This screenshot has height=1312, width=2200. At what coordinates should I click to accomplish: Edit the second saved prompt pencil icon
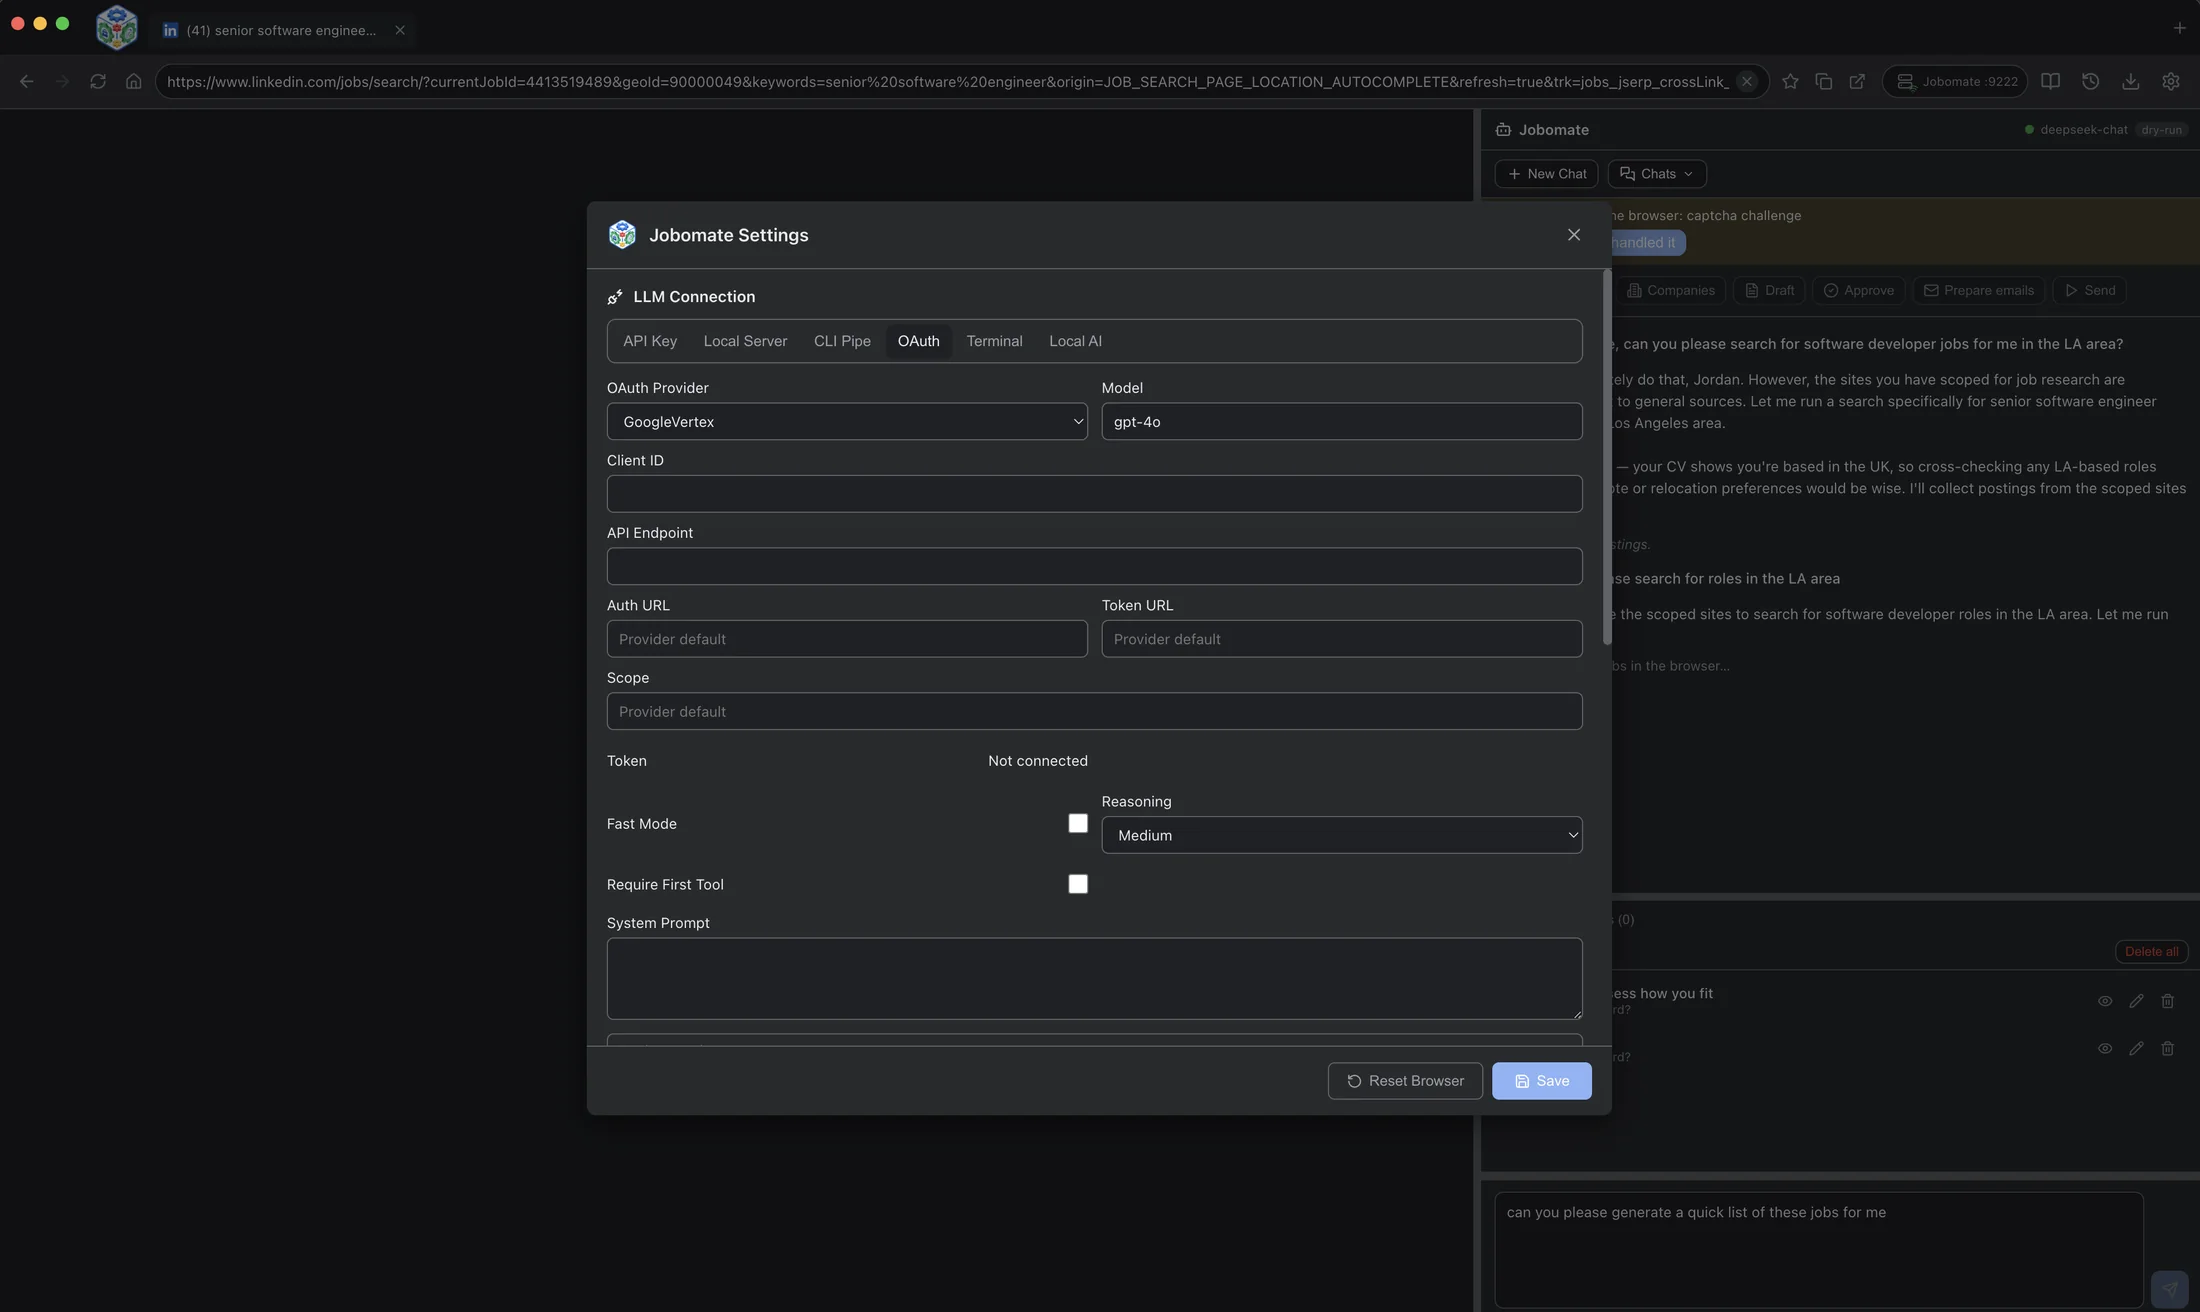(x=2136, y=1048)
